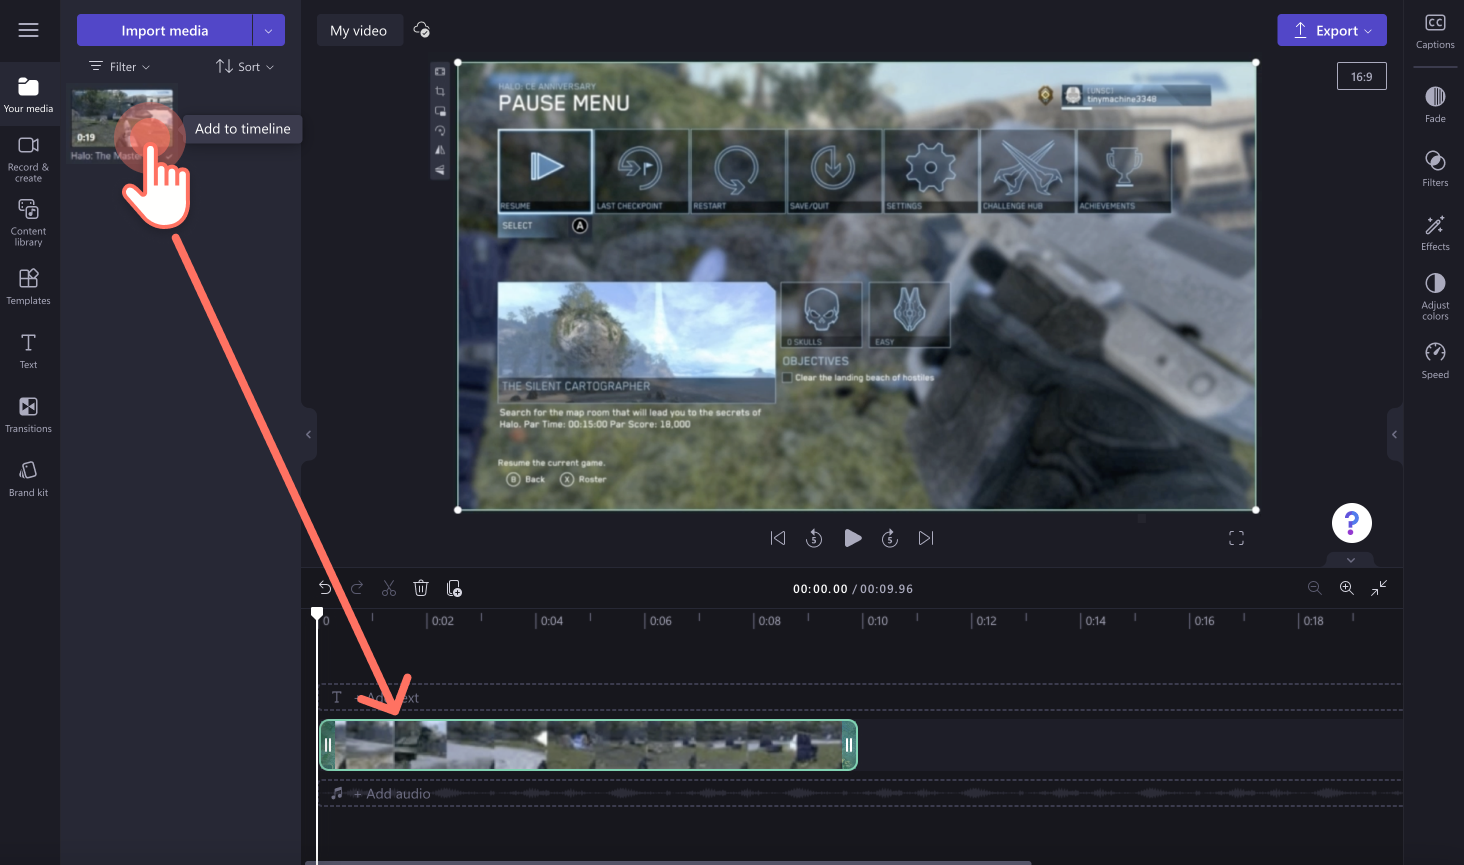Screen dimensions: 1464x865
Task: Click the Fit to frame icon
Action: [x=440, y=72]
